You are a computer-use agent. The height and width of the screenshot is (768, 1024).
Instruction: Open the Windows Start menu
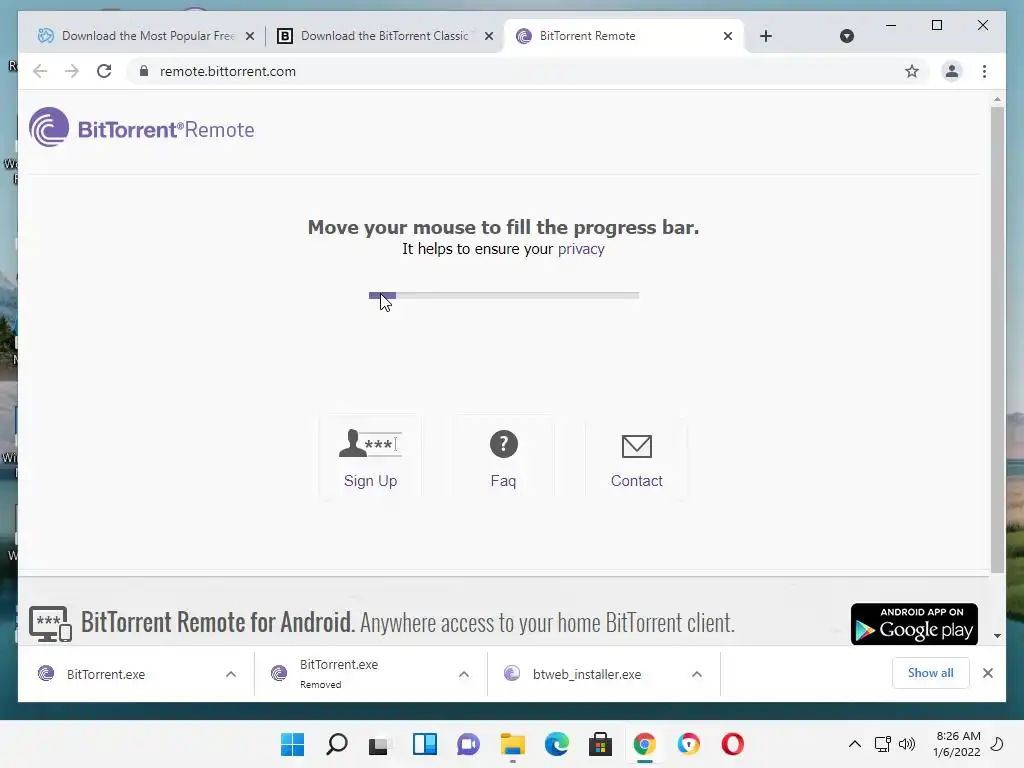(292, 744)
